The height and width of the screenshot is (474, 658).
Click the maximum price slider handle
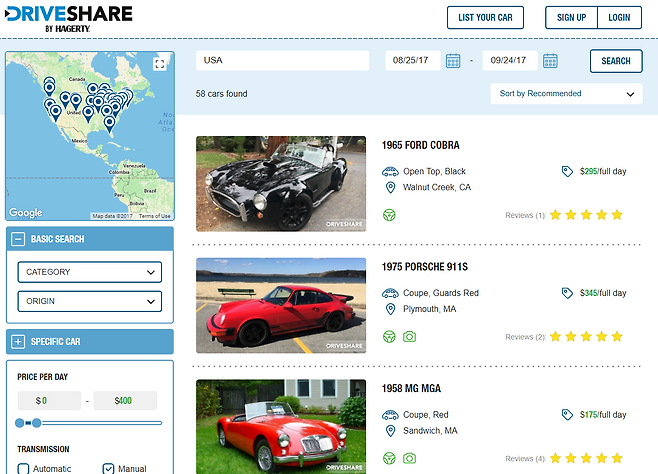(x=37, y=423)
